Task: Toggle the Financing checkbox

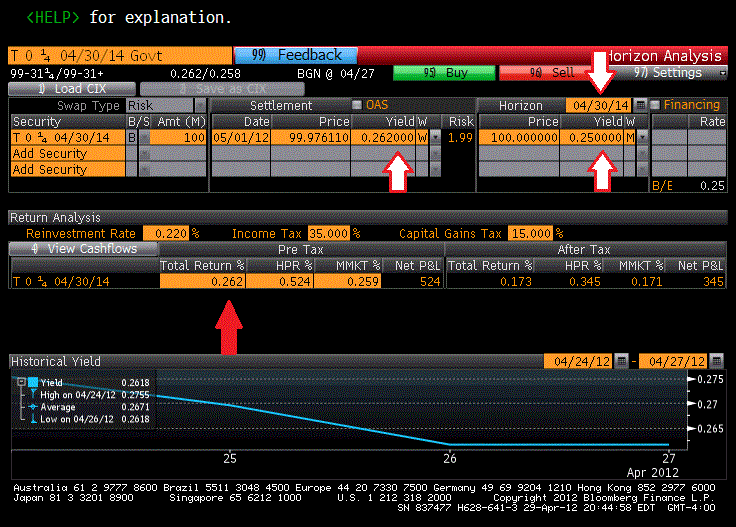Action: tap(655, 105)
